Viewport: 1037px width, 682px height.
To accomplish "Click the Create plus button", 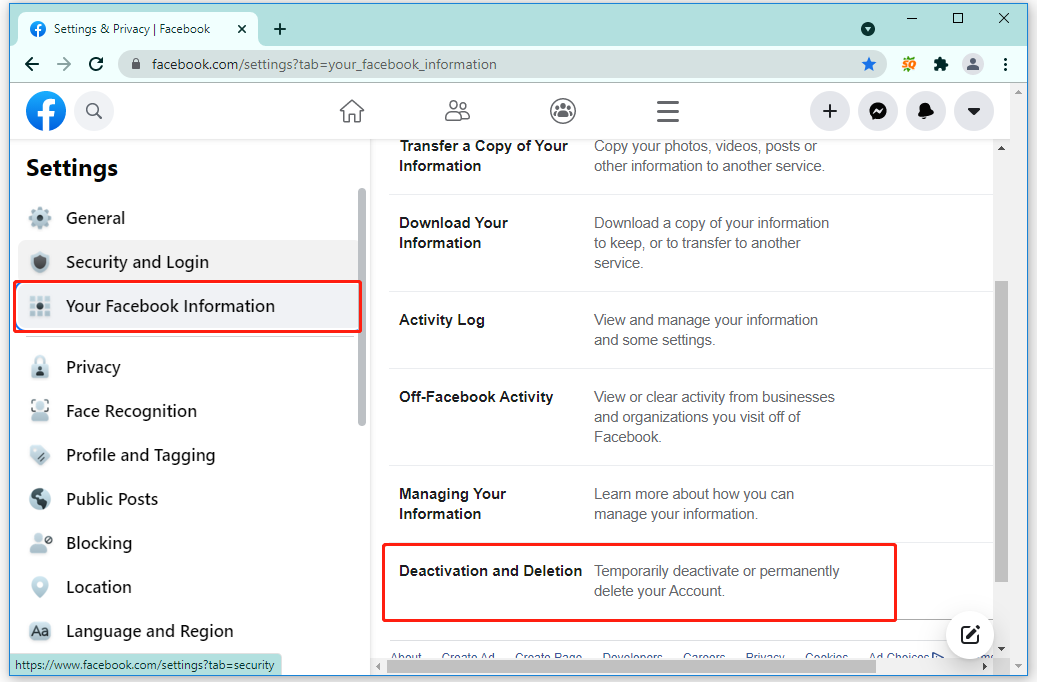I will [x=829, y=111].
